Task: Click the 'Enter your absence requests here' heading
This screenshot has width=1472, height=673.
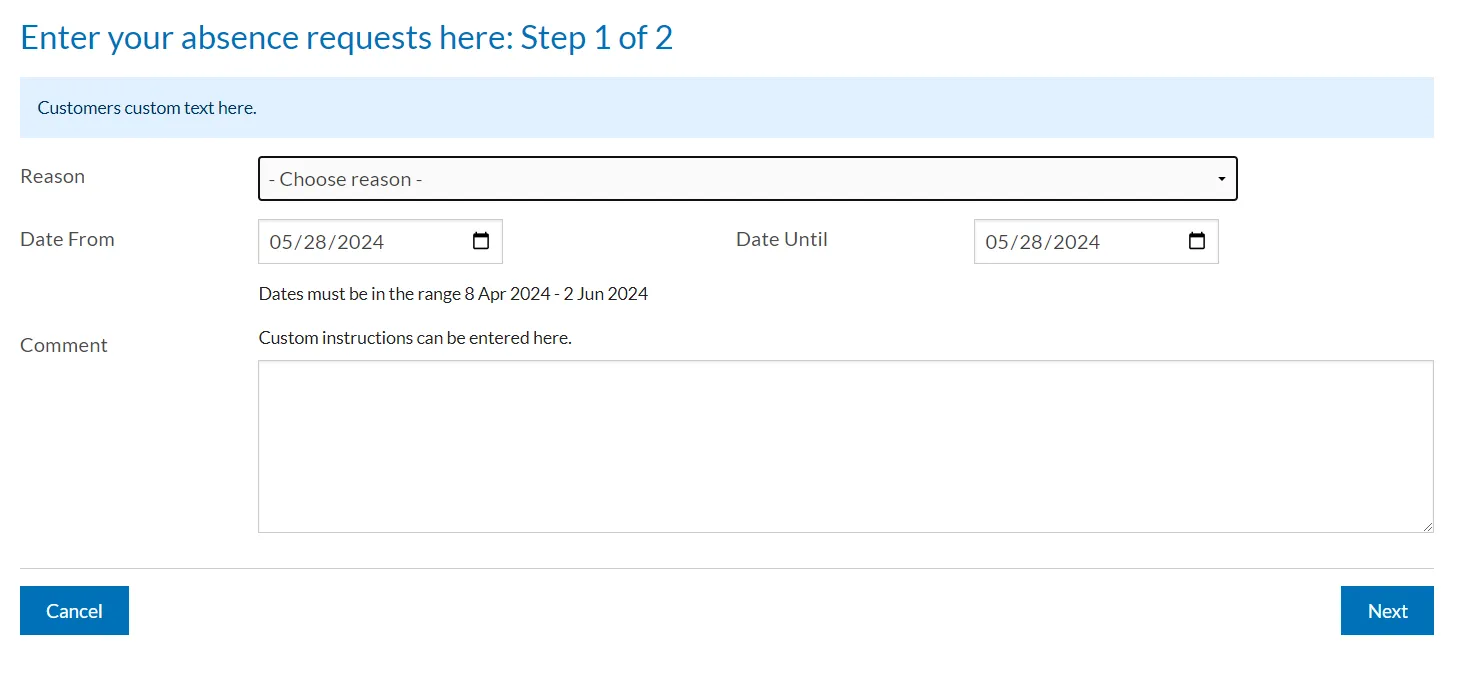Action: (347, 38)
